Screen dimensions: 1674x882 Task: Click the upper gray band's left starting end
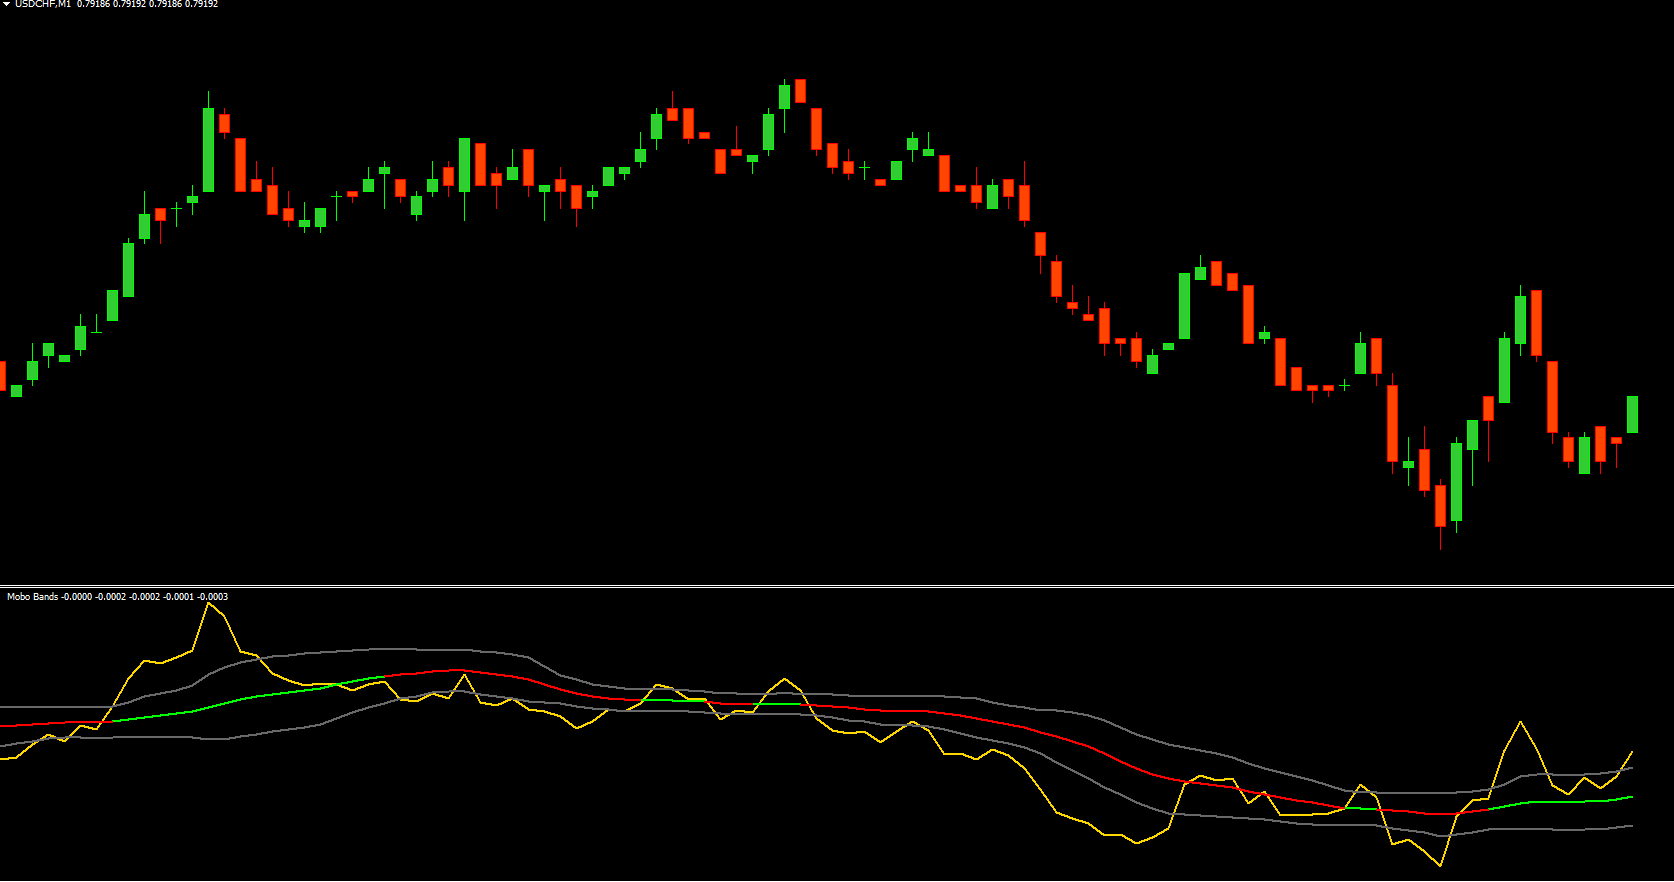(4, 708)
